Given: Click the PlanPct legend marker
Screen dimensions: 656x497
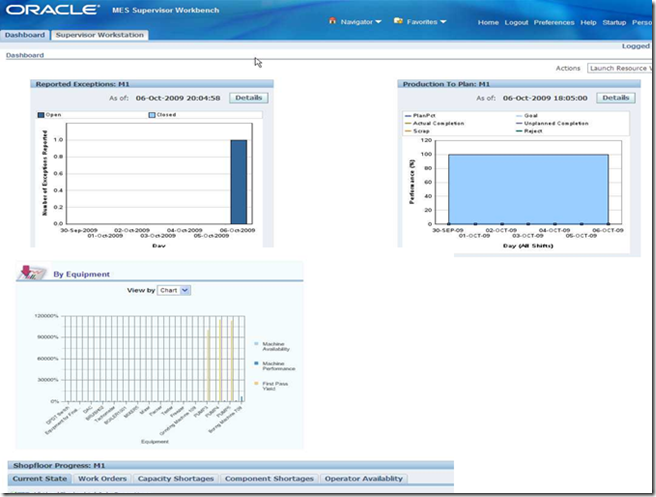Looking at the screenshot, I should pos(408,115).
